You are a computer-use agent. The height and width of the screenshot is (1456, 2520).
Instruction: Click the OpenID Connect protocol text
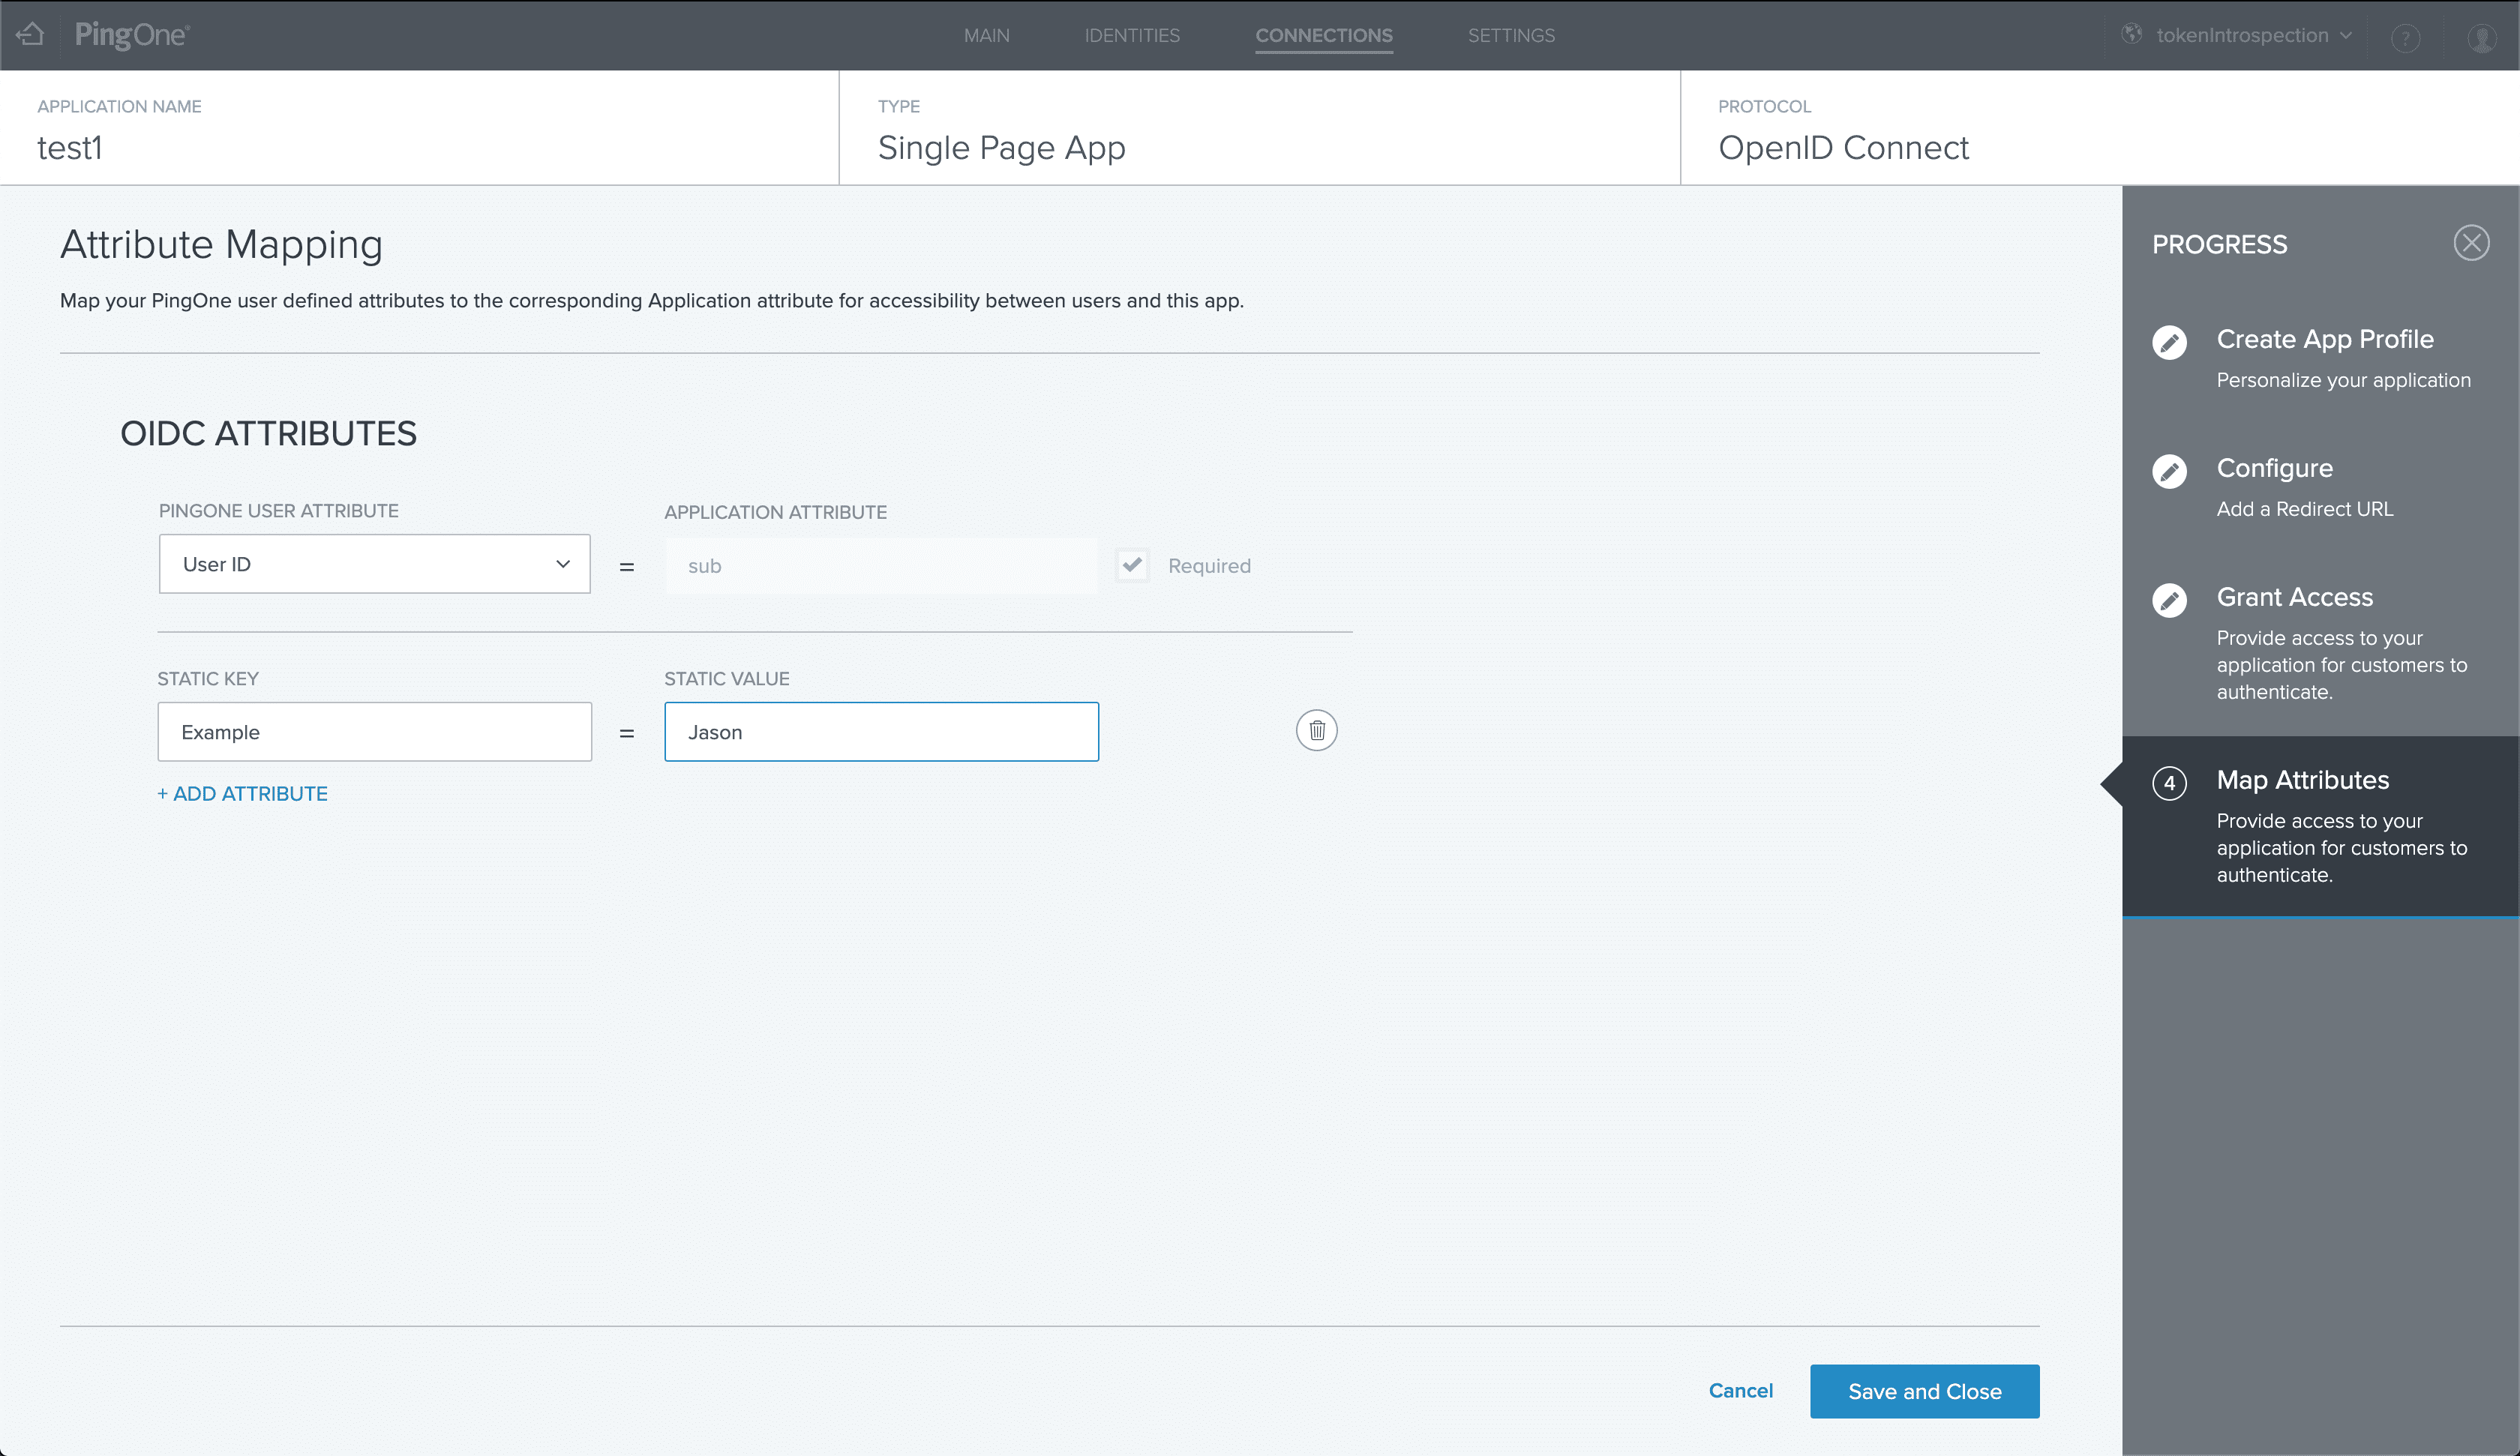pos(1843,148)
